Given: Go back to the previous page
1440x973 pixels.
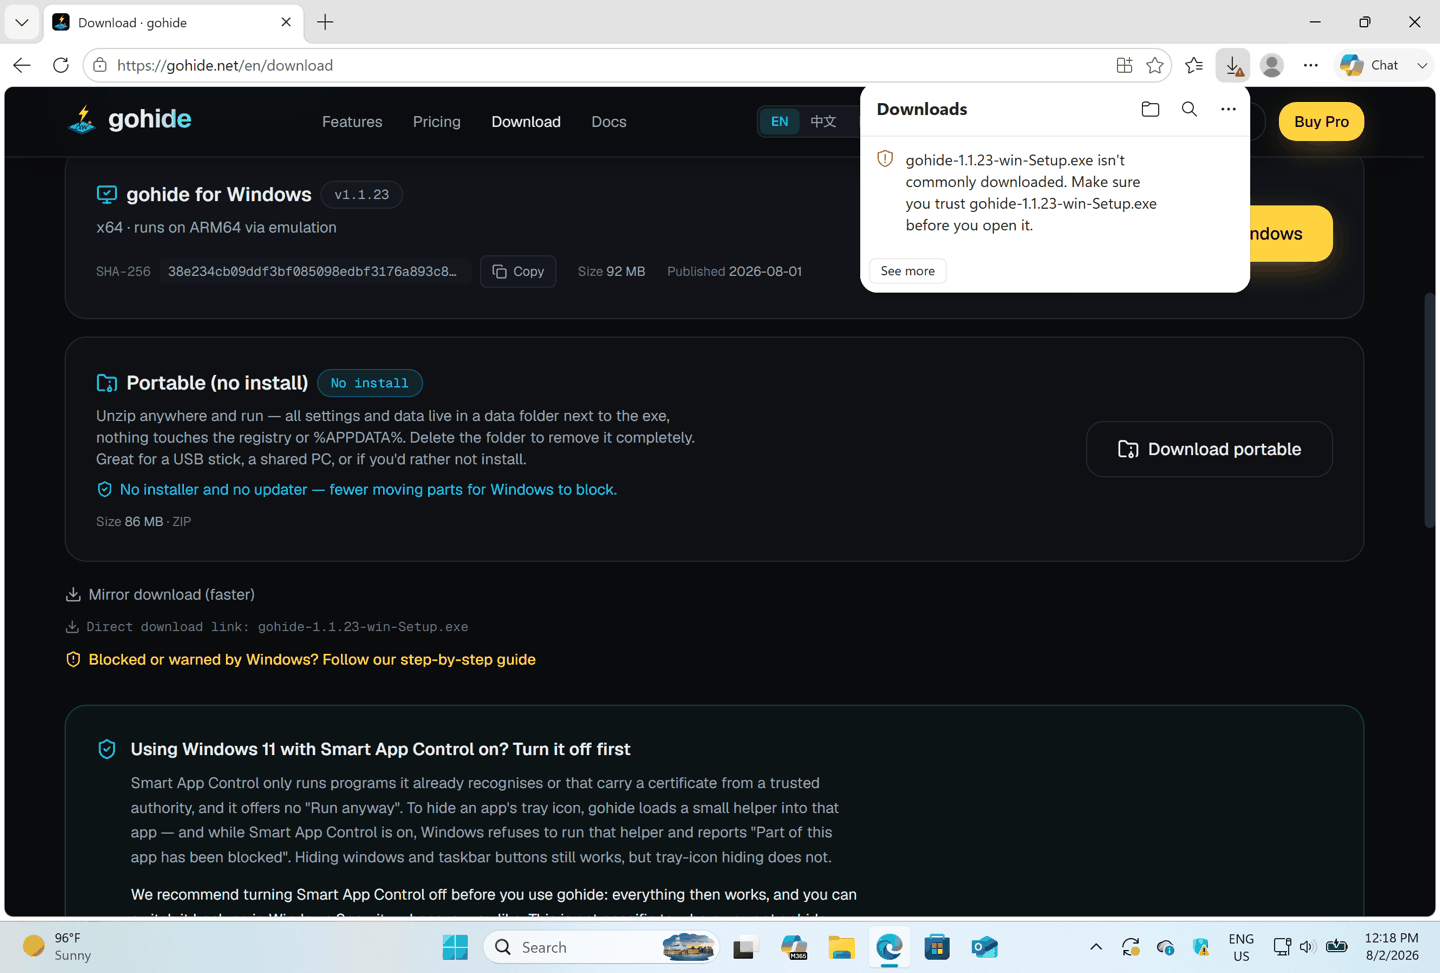Looking at the screenshot, I should coord(22,66).
